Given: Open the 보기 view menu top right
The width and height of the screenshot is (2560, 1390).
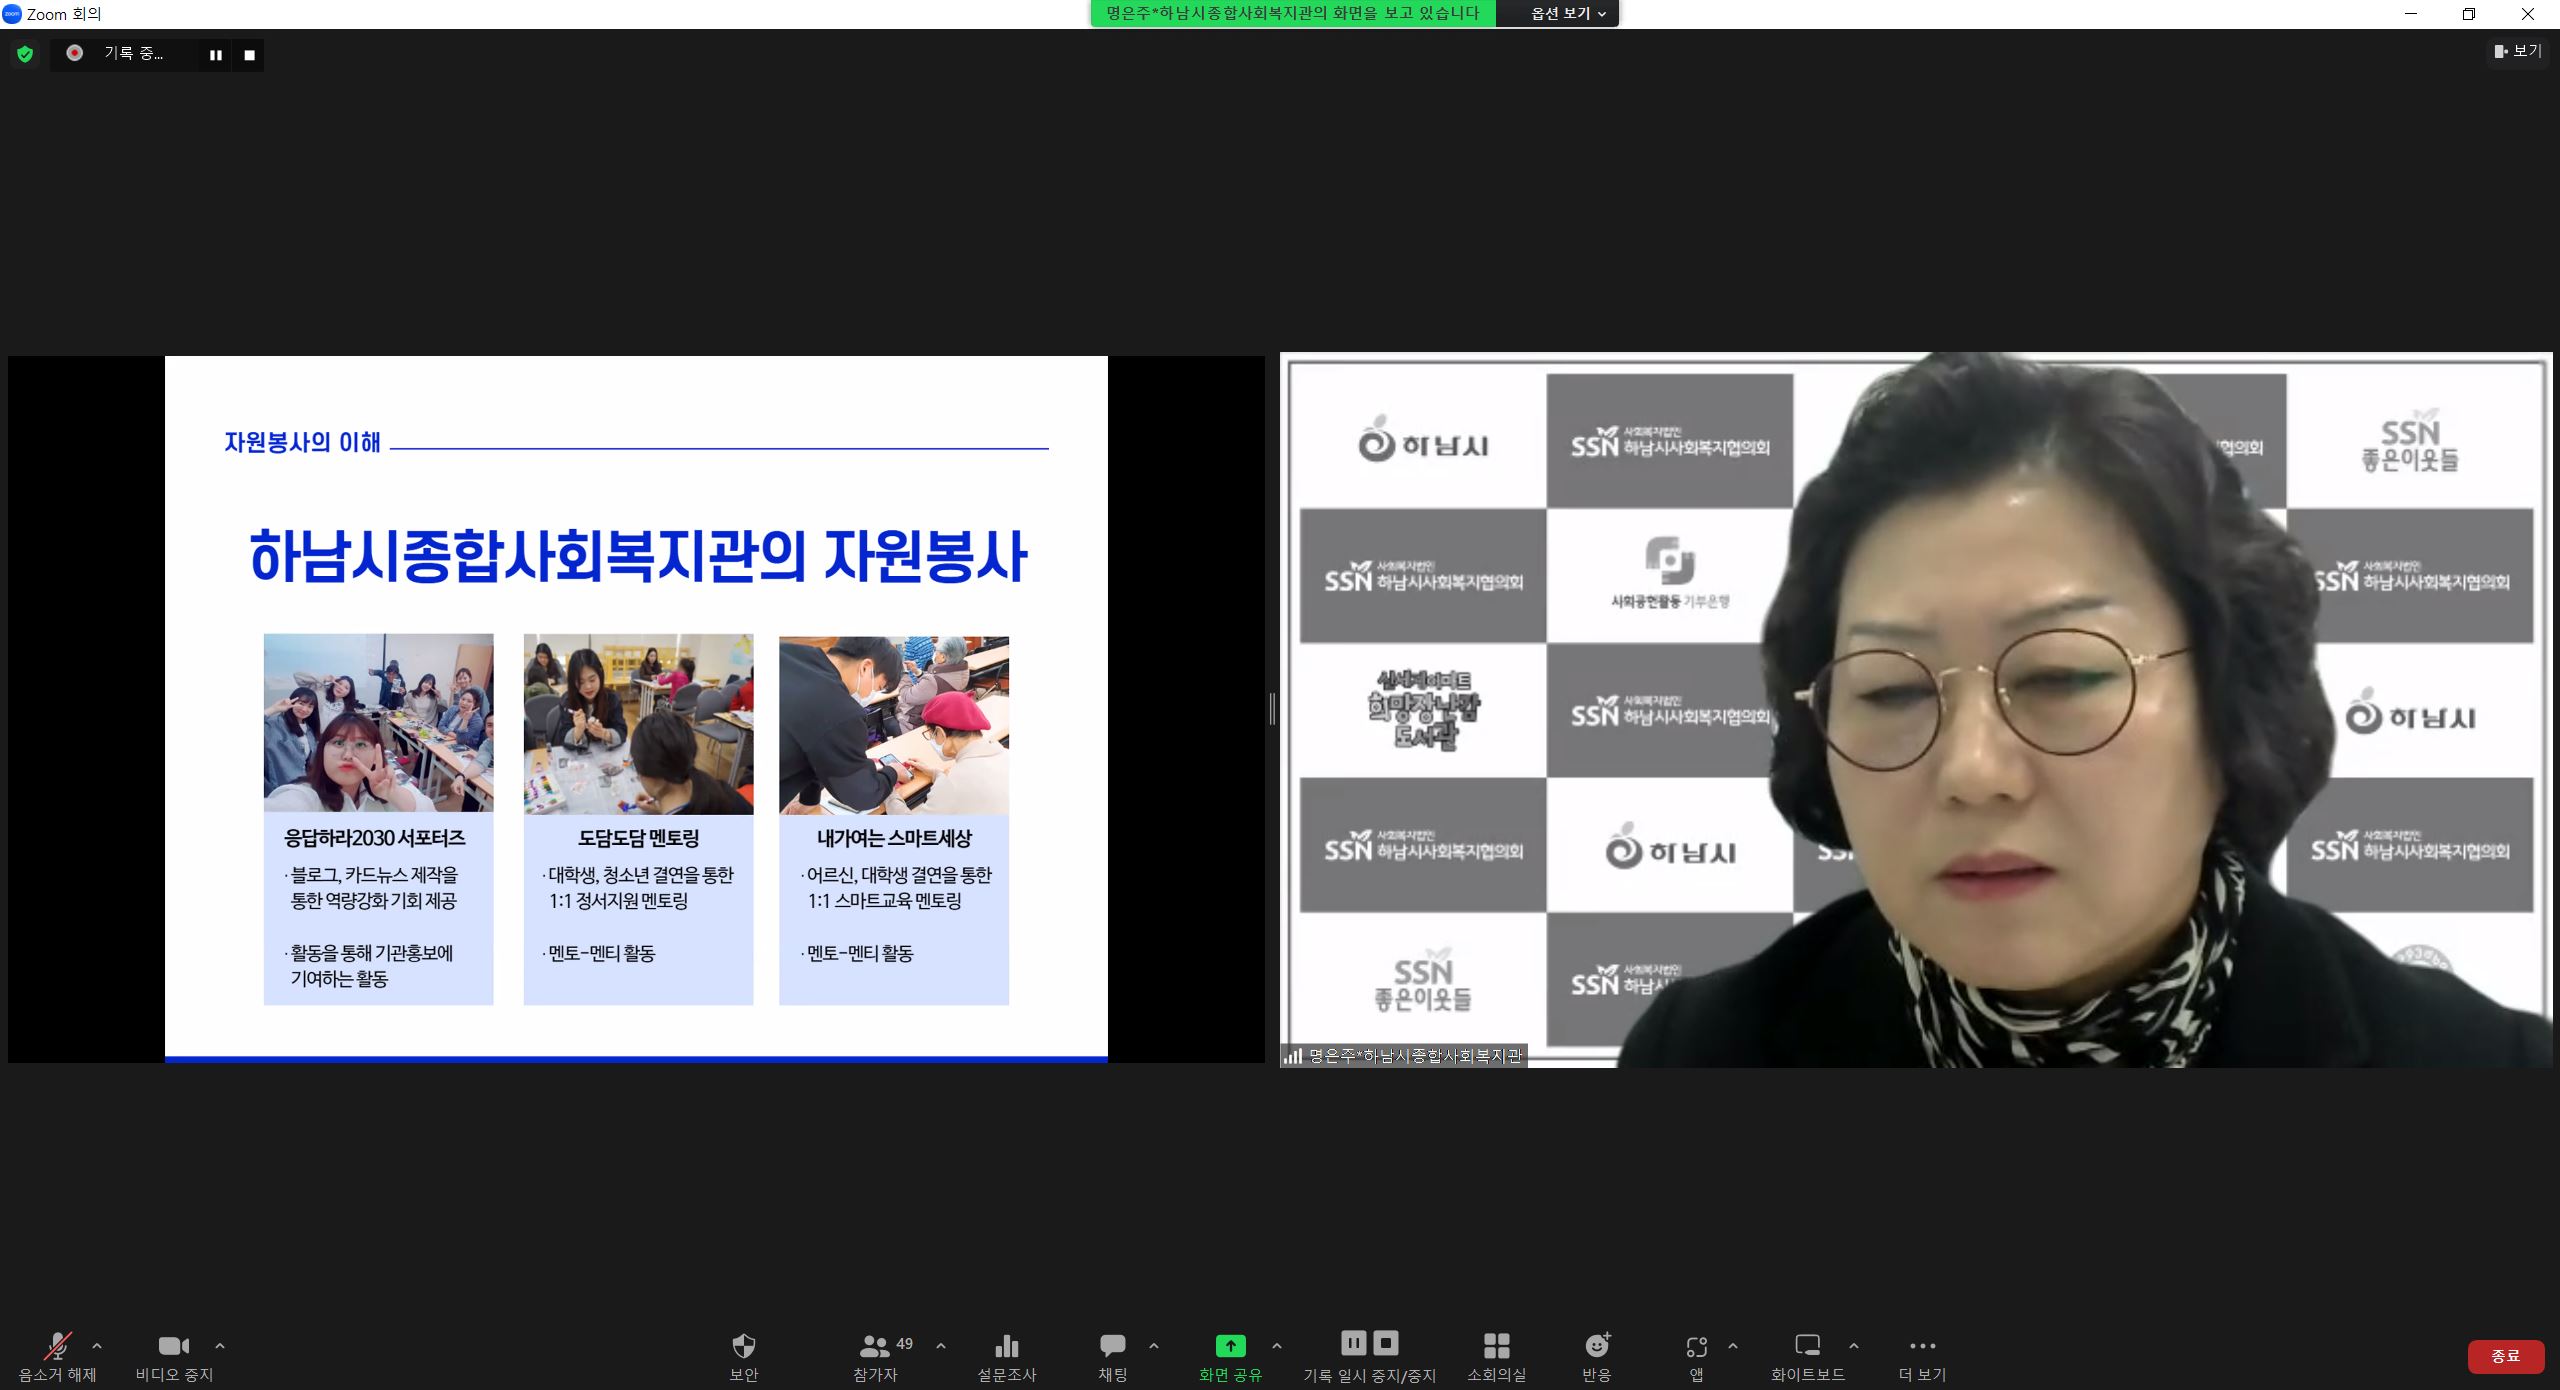Looking at the screenshot, I should 2517,51.
